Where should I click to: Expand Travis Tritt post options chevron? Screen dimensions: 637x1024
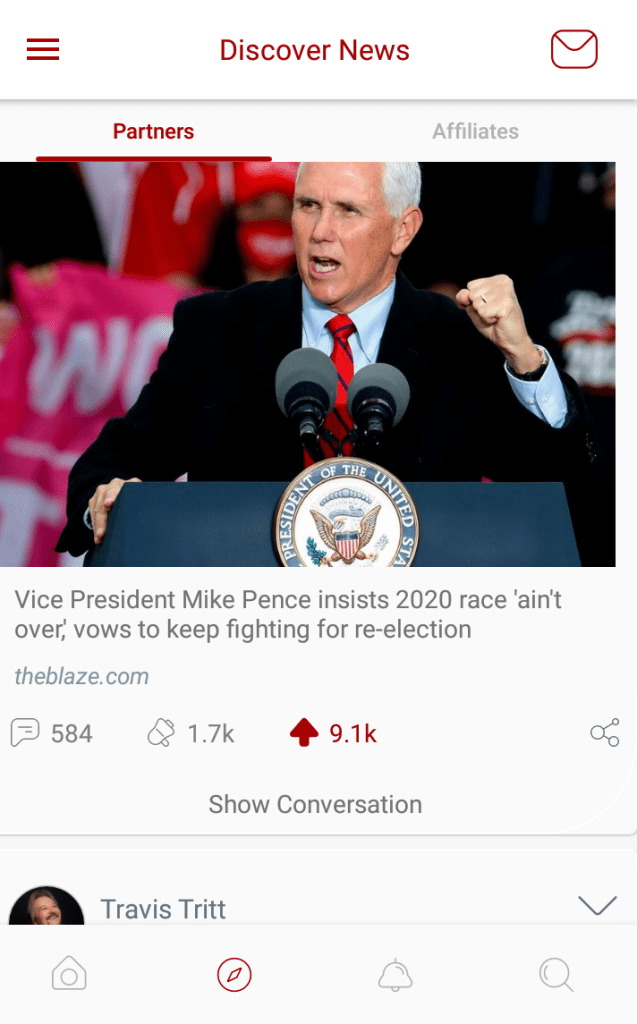coord(598,905)
